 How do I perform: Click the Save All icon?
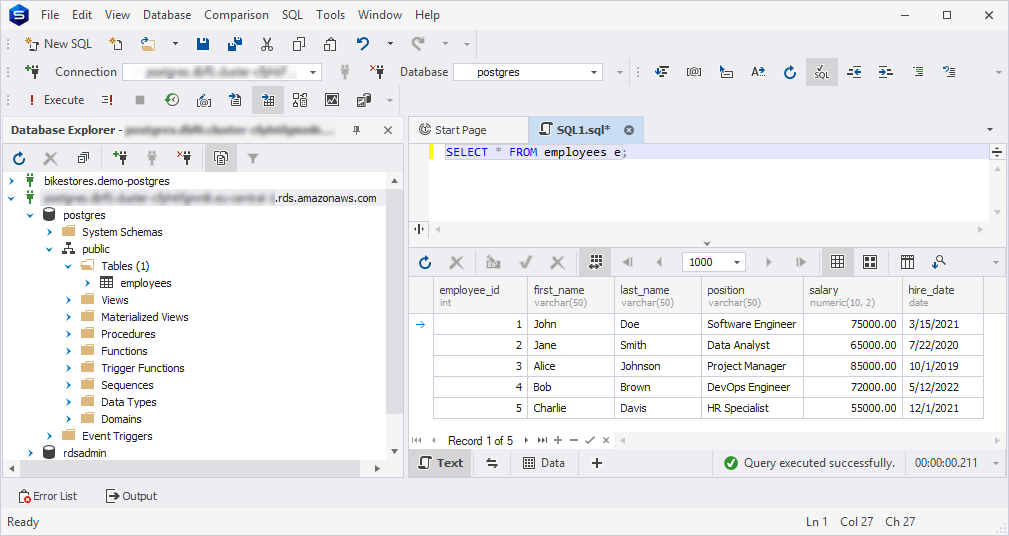(235, 44)
